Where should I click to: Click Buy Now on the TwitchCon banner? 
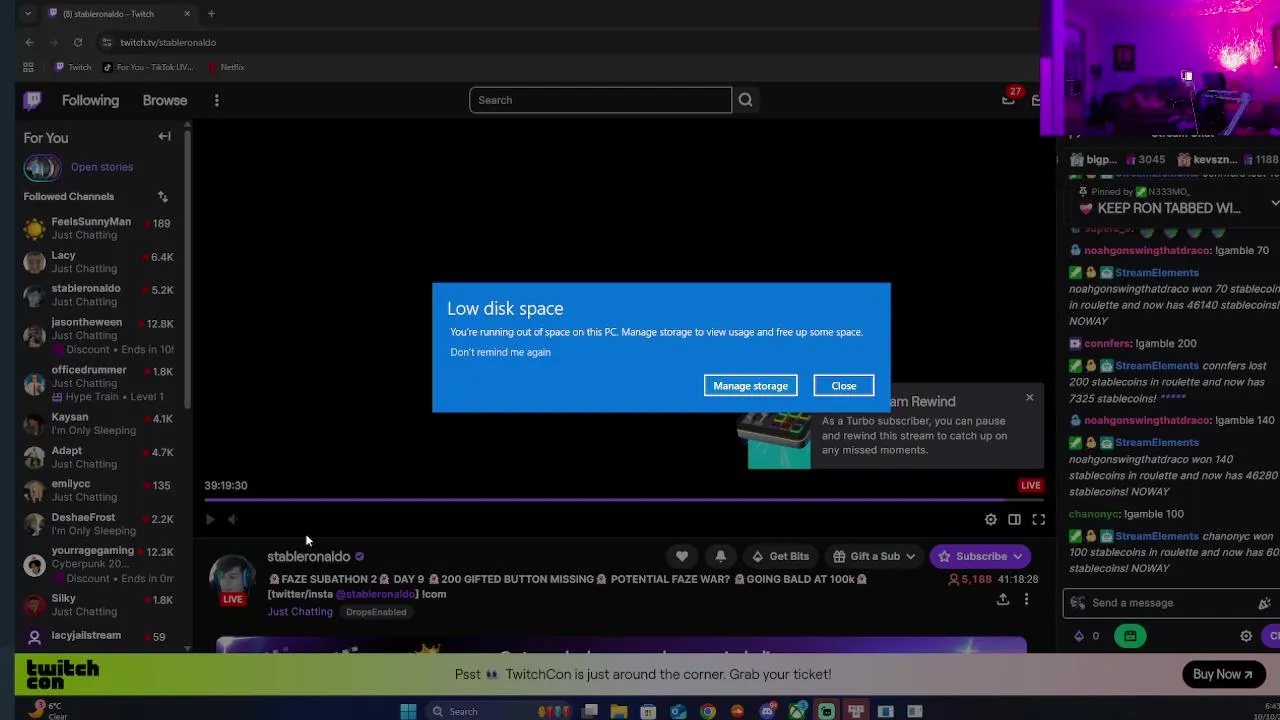click(1222, 674)
